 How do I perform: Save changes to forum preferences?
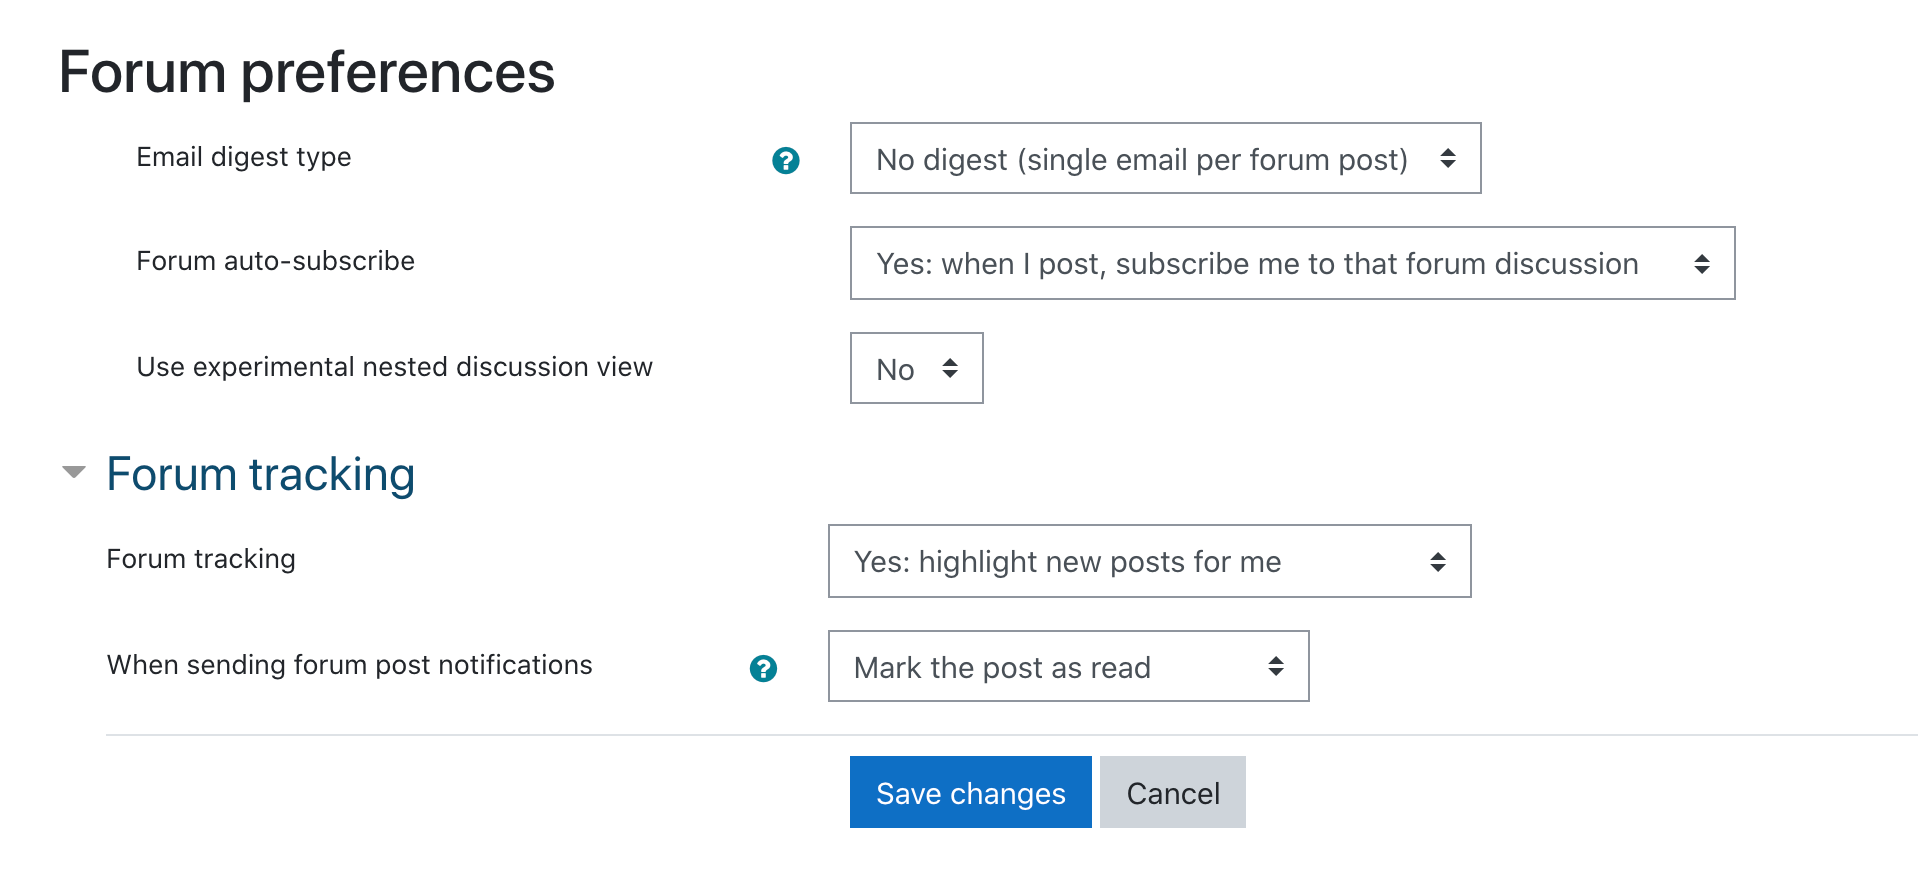tap(970, 793)
